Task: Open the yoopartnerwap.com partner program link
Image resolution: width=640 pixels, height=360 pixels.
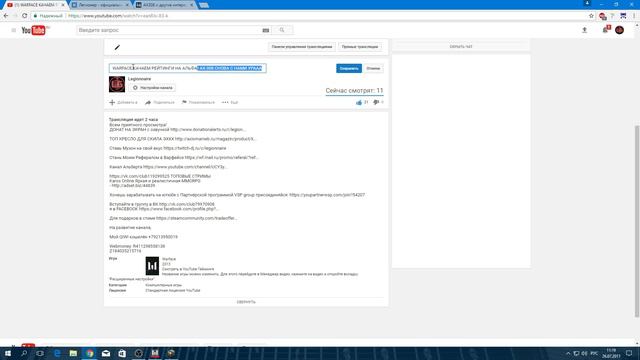Action: pyautogui.click(x=327, y=195)
